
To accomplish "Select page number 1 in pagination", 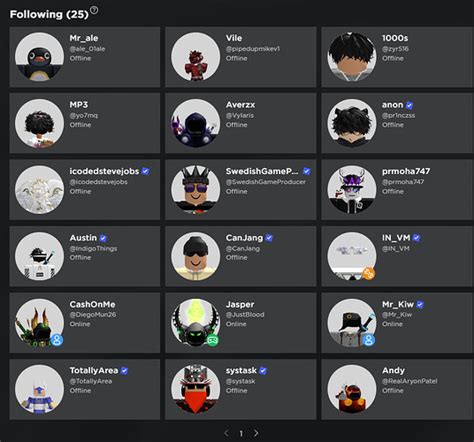I will tap(241, 433).
